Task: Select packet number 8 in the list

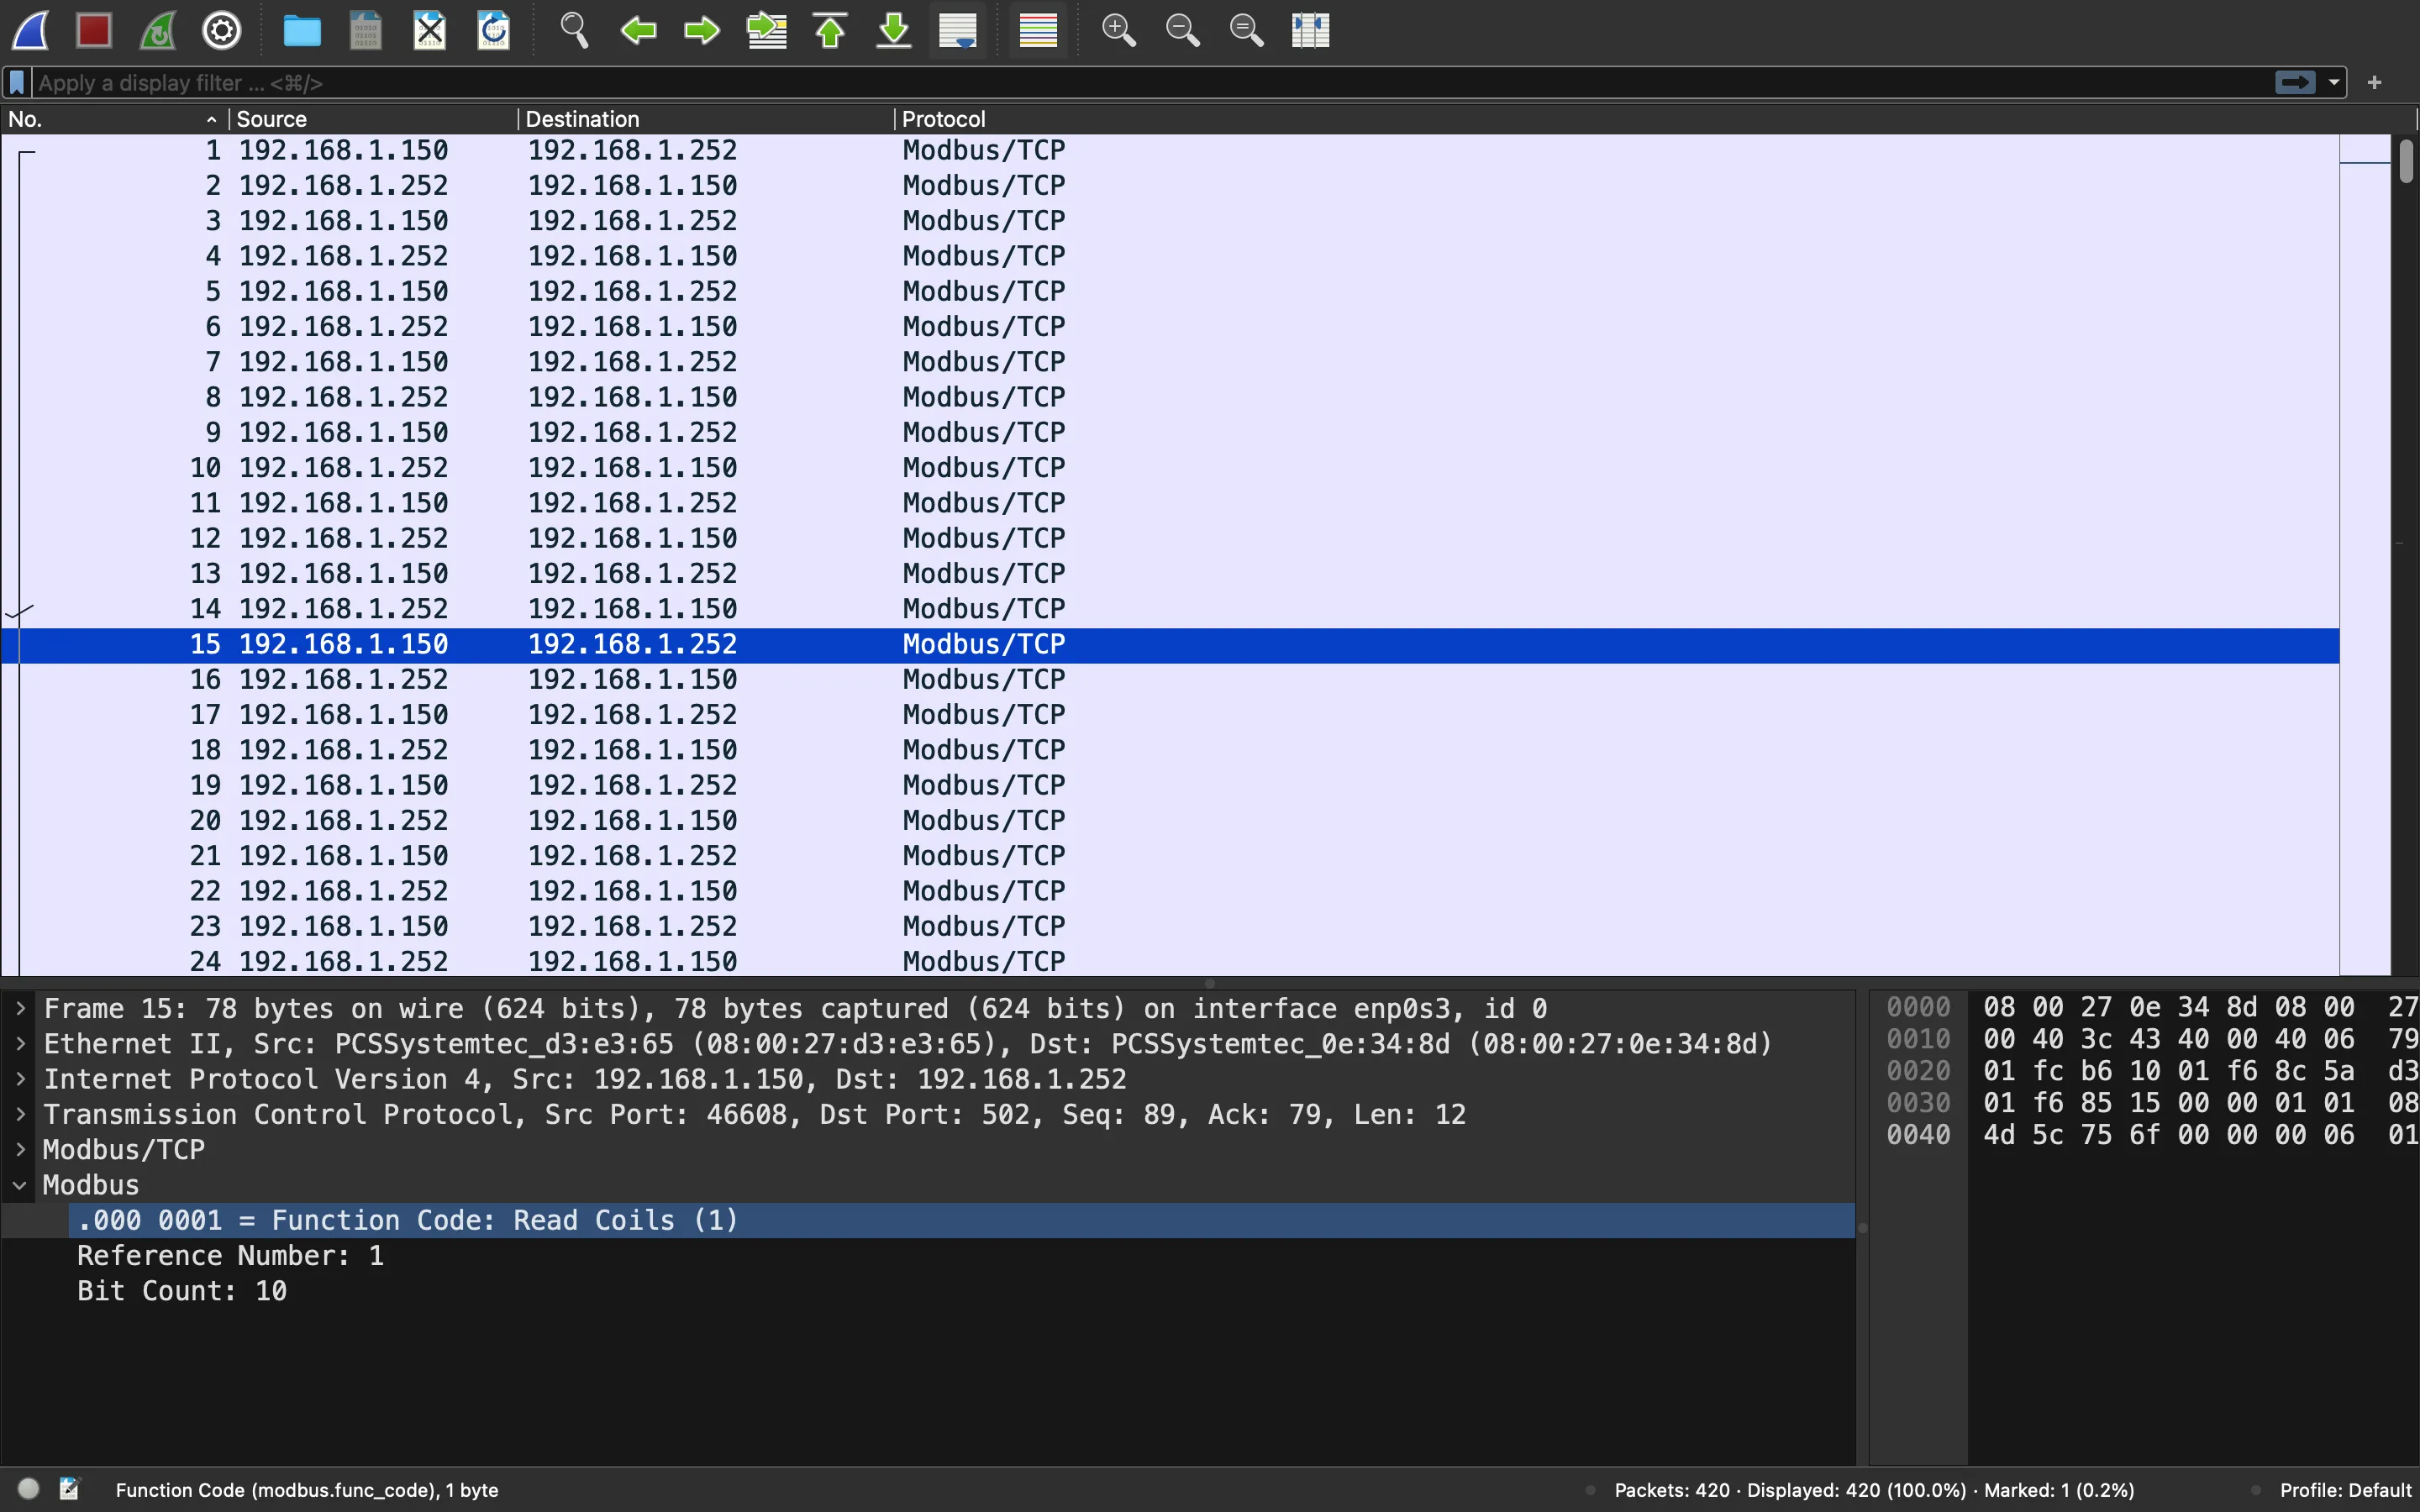Action: pos(1170,397)
